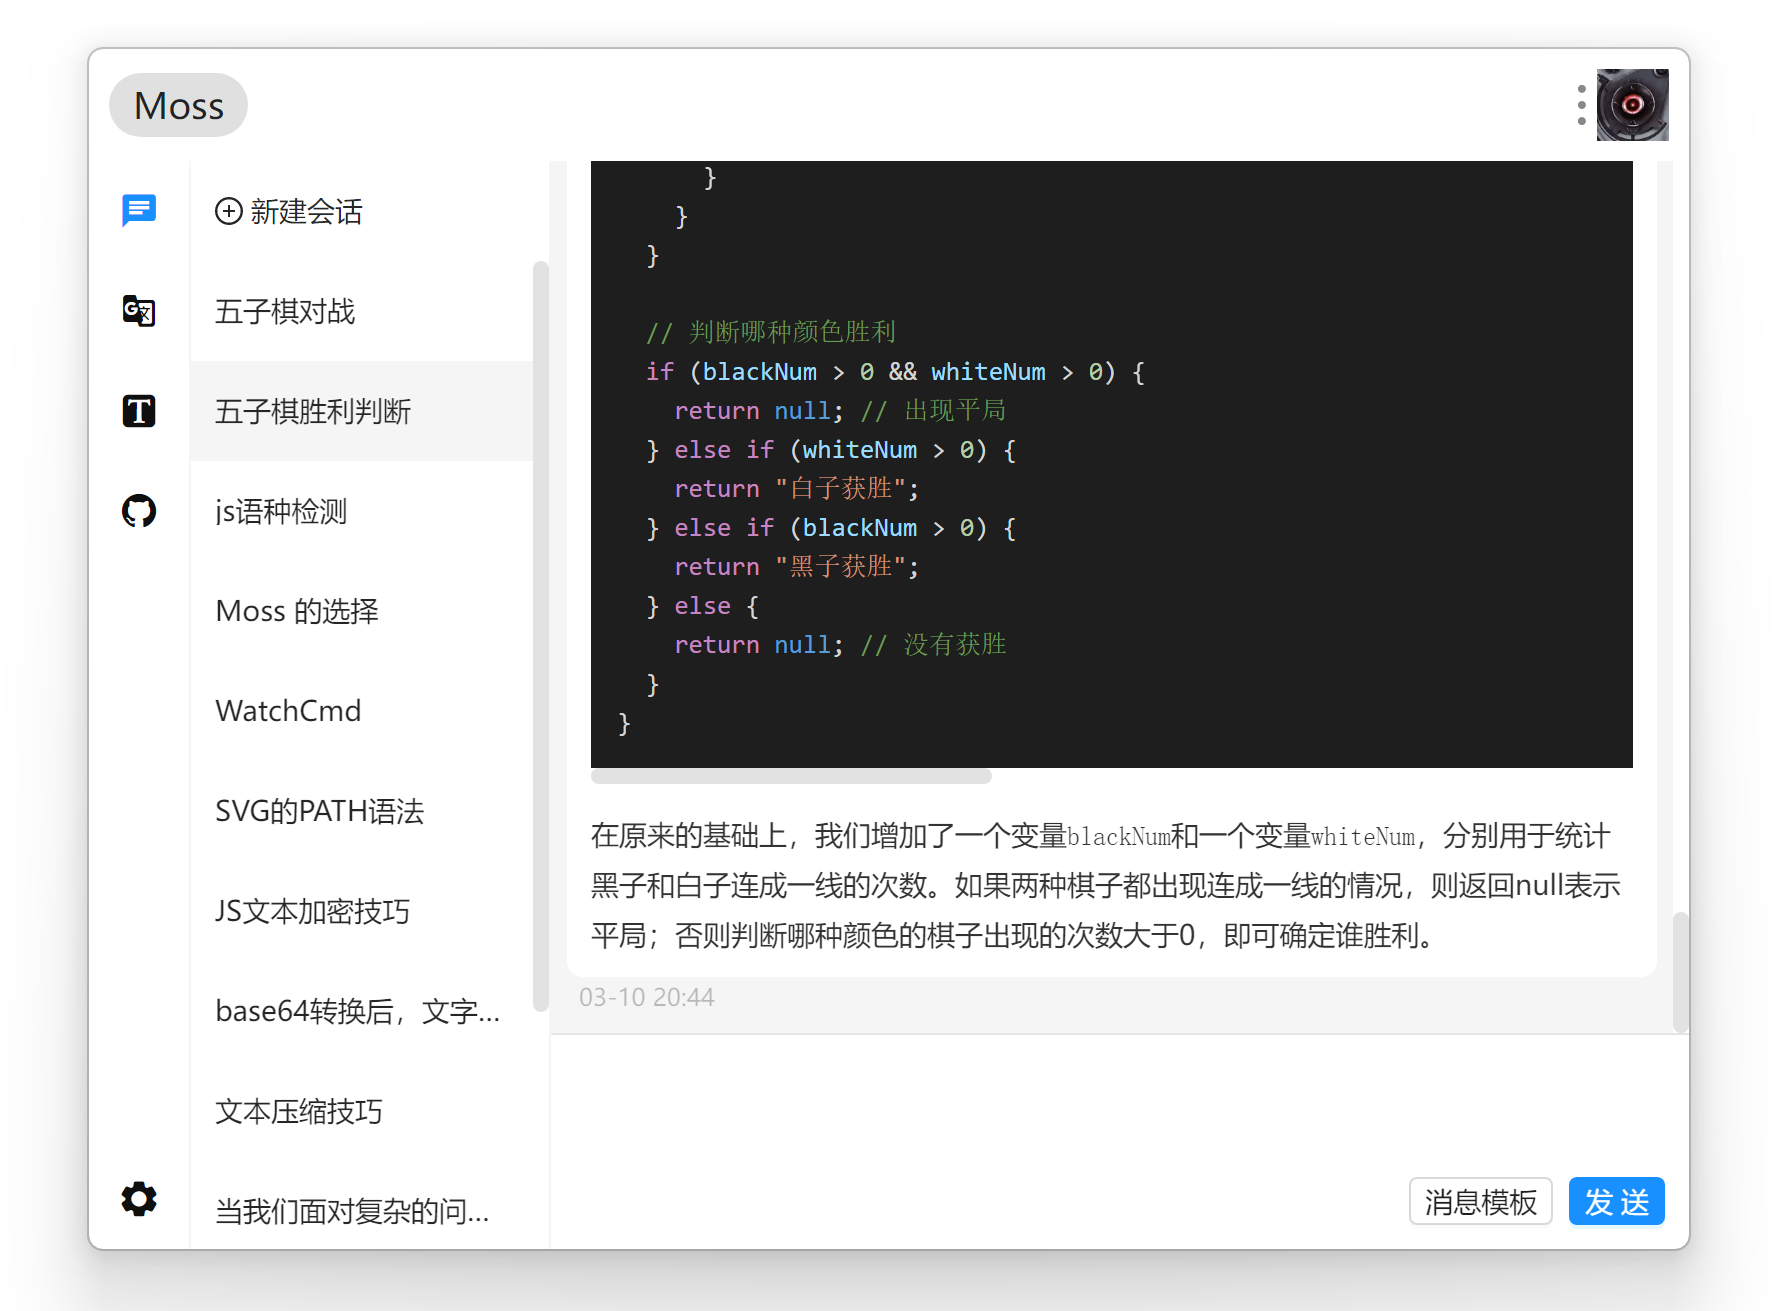Open the 五子棋对战 conversation
The width and height of the screenshot is (1791, 1311).
click(x=361, y=311)
